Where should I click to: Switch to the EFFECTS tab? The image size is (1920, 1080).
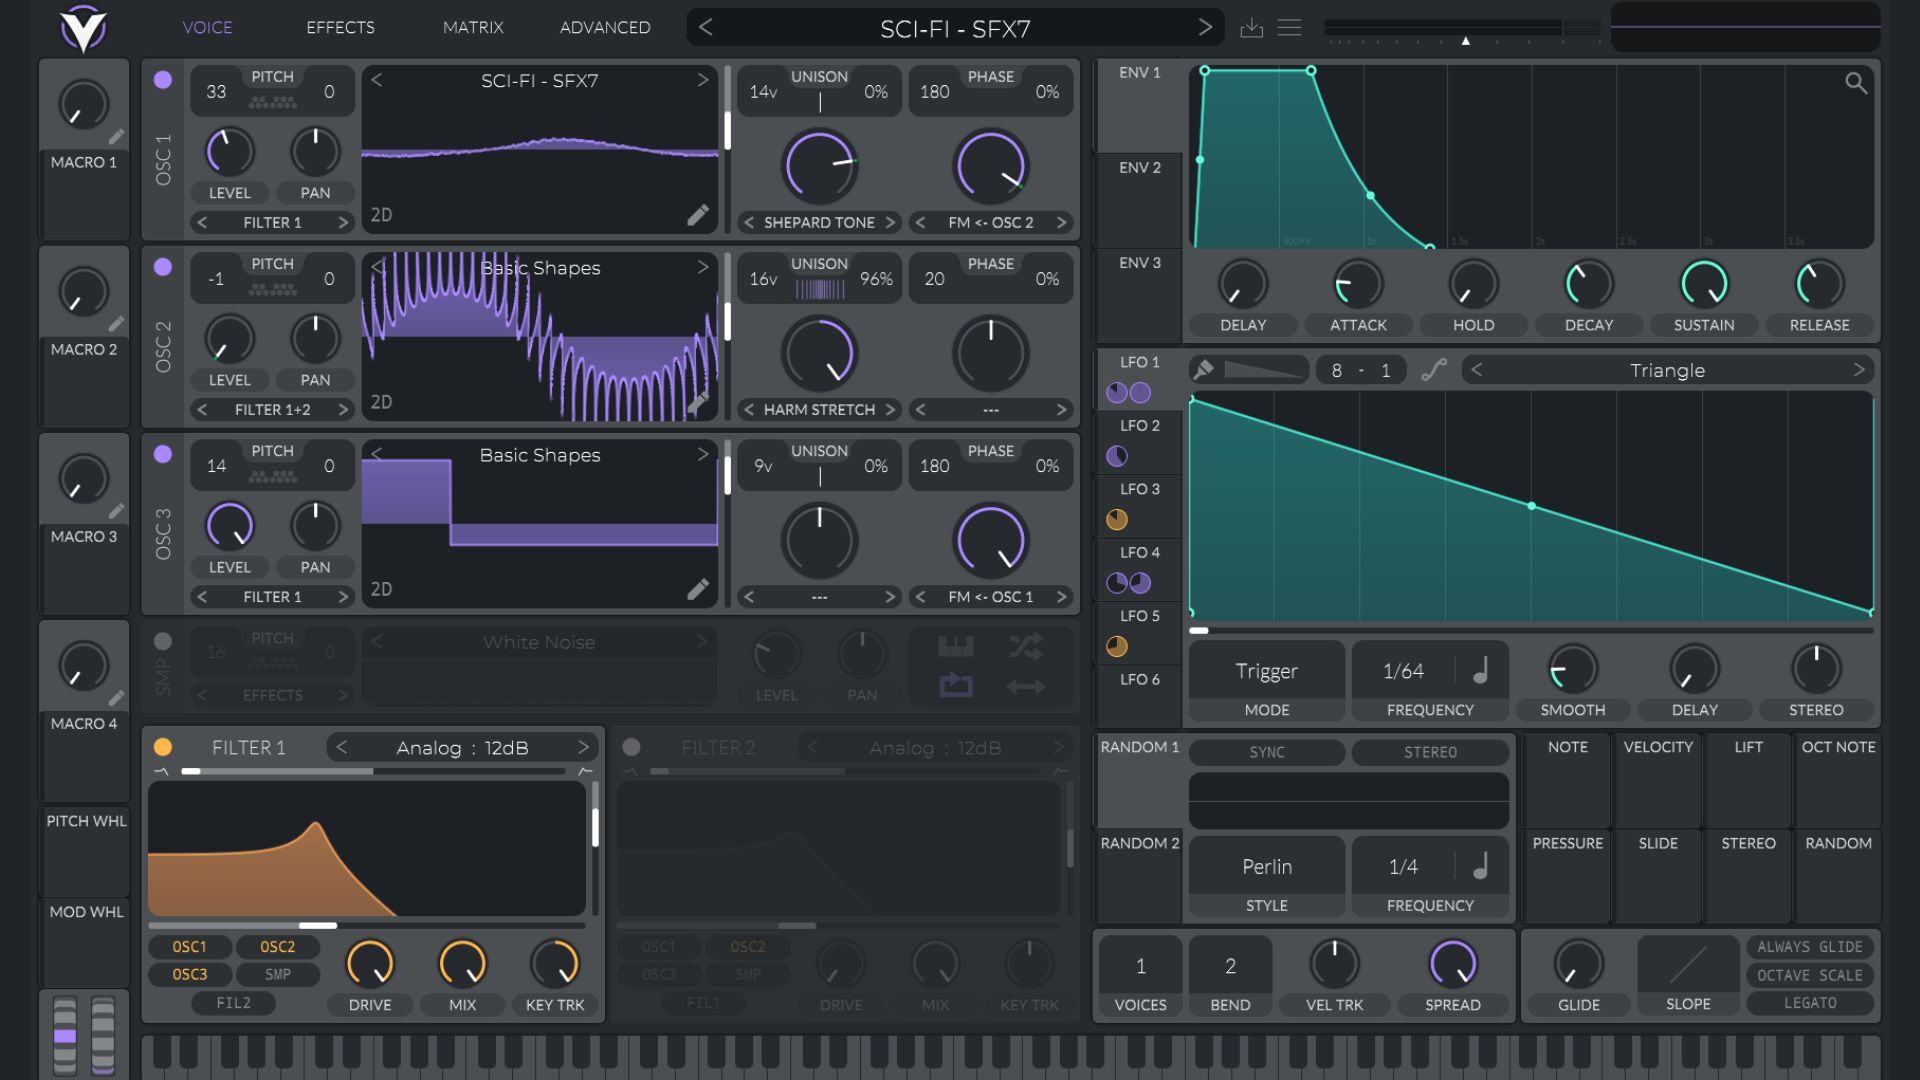click(340, 28)
